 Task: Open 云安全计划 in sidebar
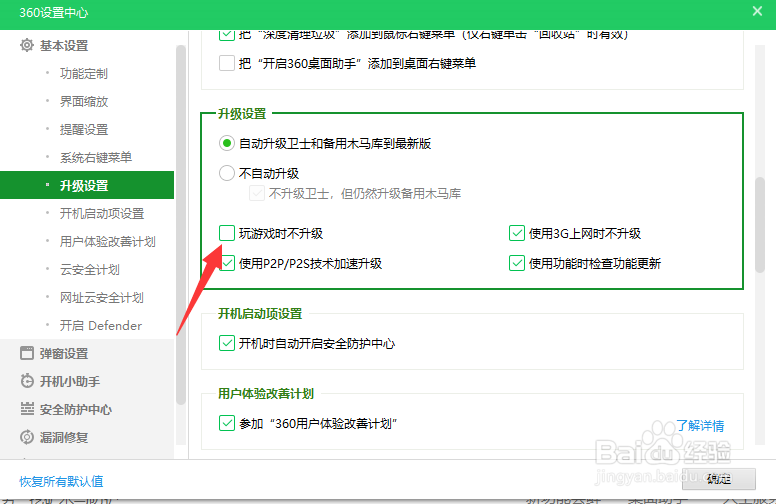[90, 269]
